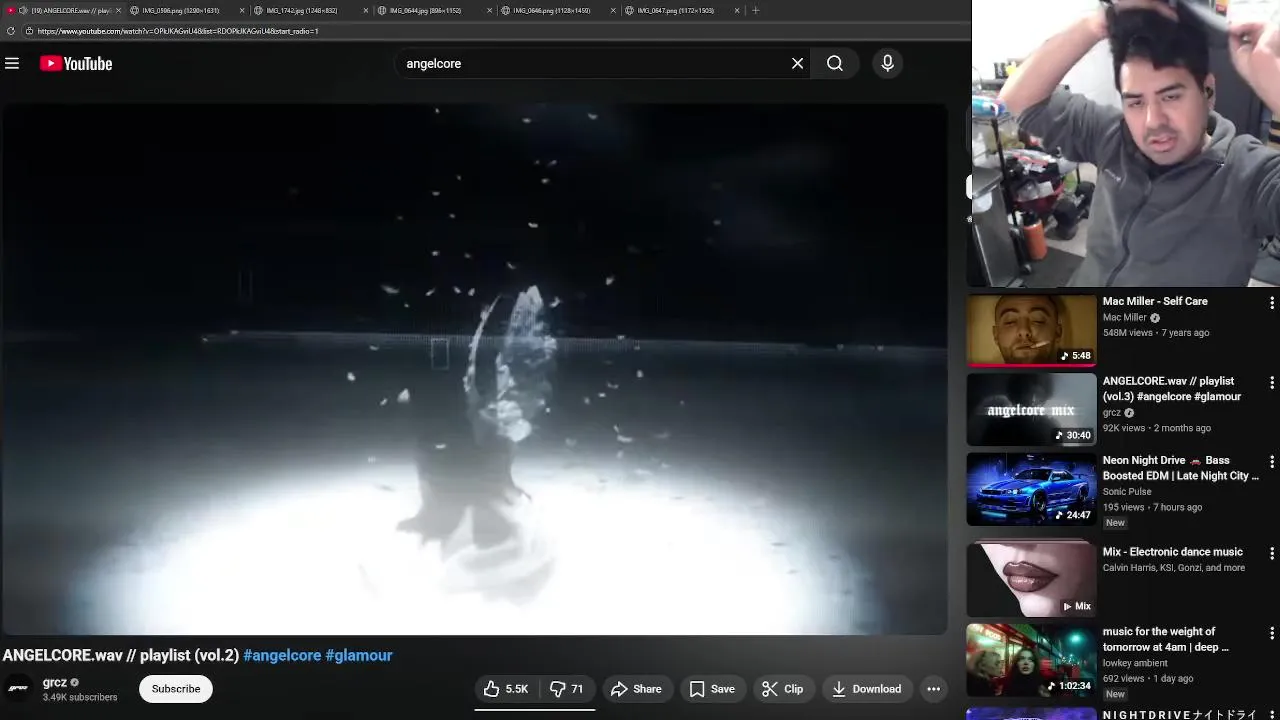Open the more actions ellipsis menu

933,689
